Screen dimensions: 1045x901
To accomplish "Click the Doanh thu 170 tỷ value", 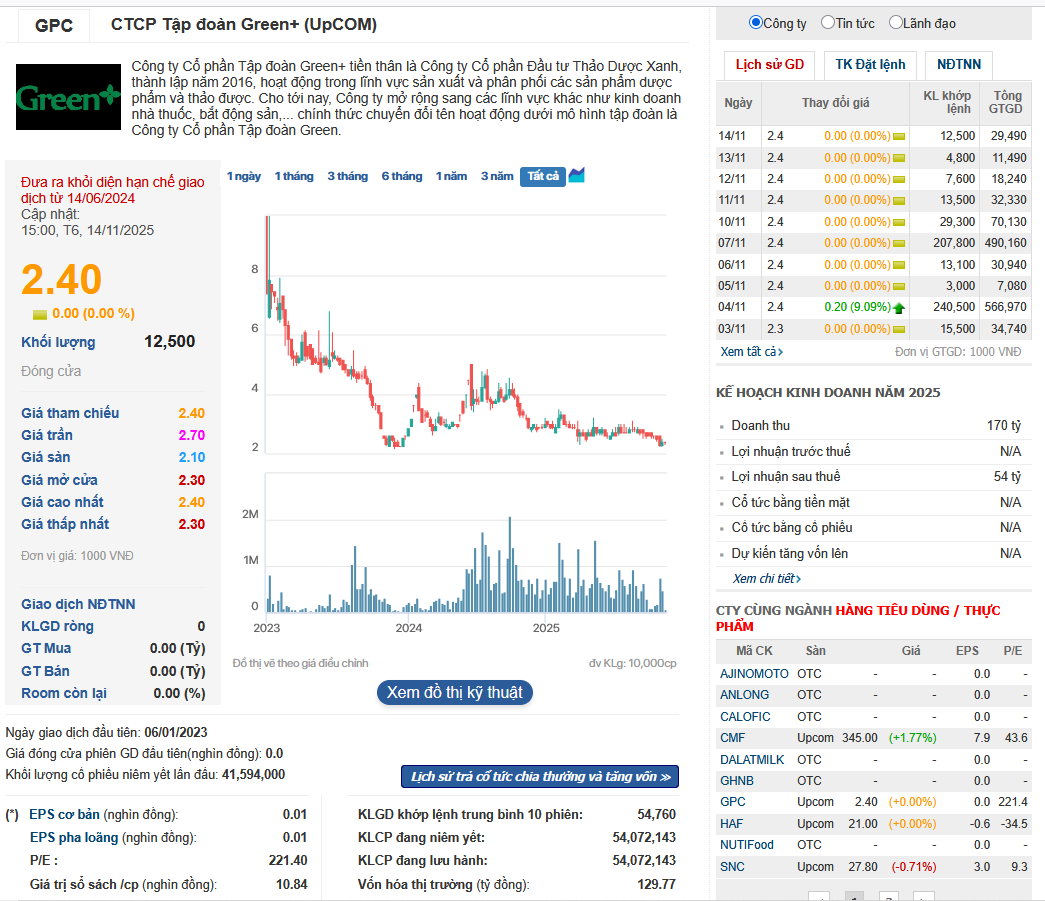I will (1004, 425).
